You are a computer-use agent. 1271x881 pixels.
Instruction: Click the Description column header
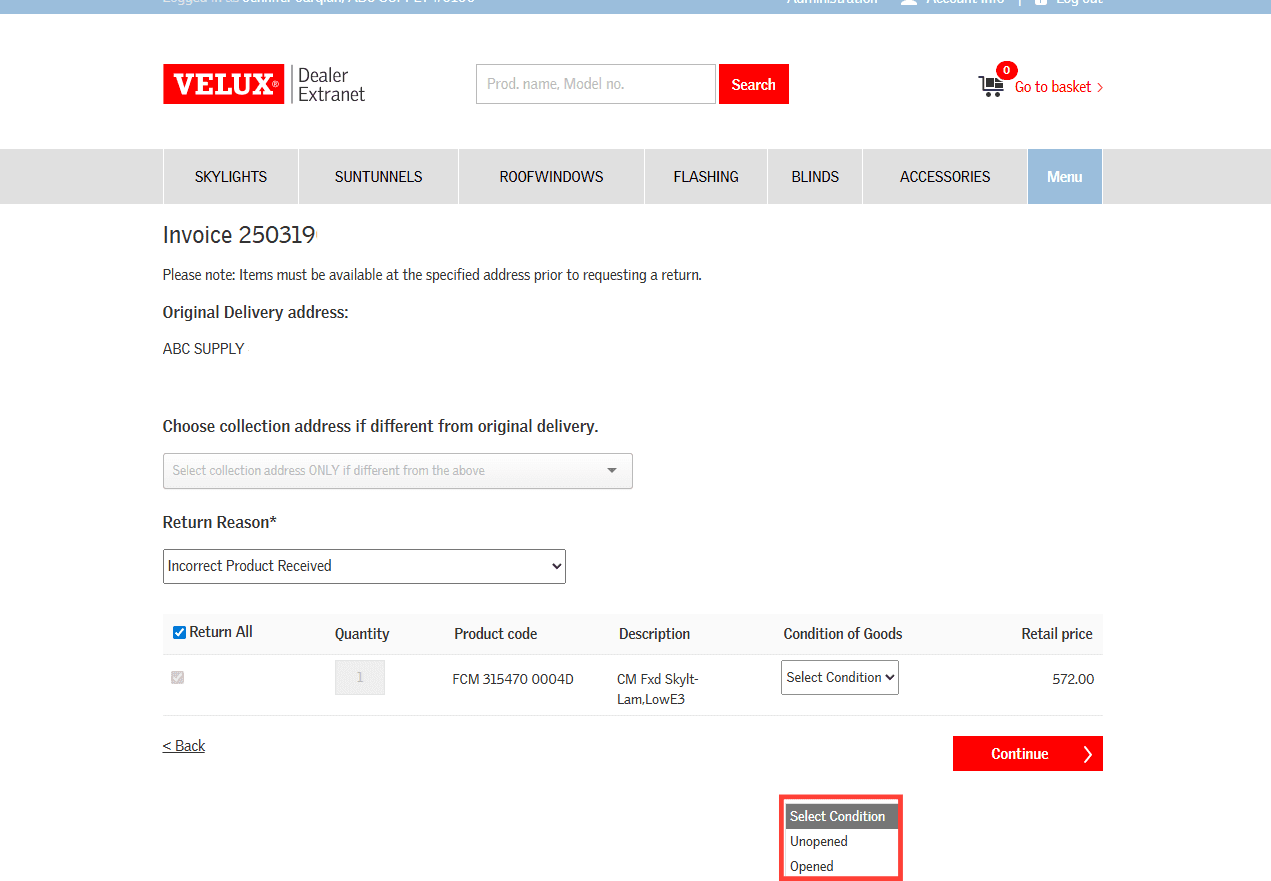click(x=654, y=634)
